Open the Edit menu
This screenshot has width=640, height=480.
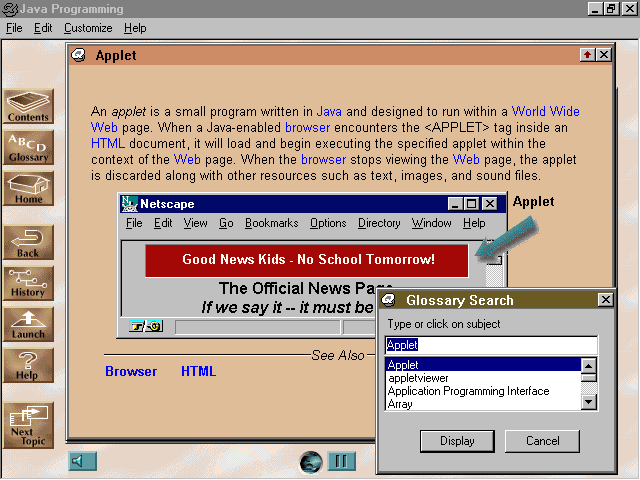(43, 28)
